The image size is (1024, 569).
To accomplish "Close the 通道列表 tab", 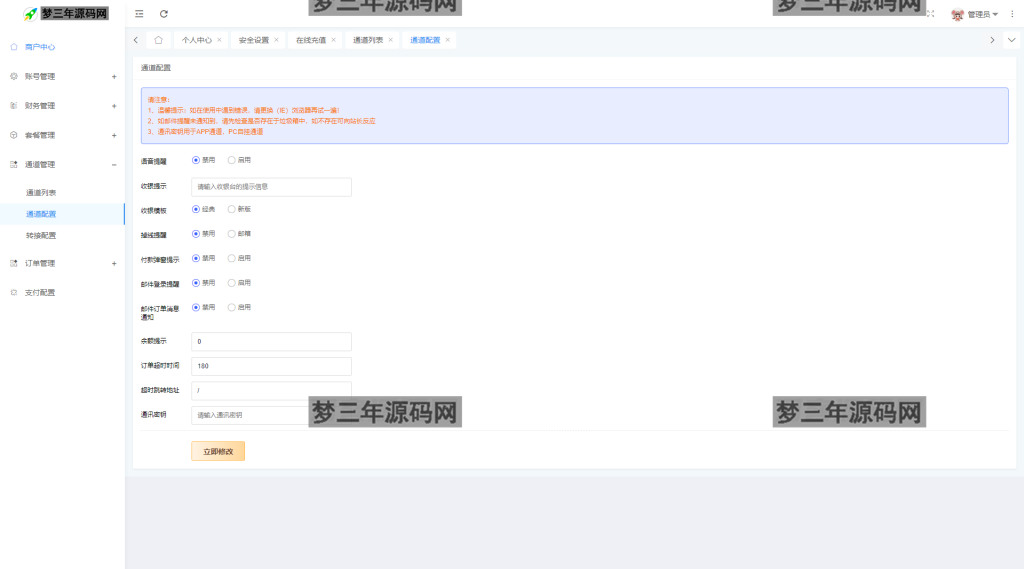I will pyautogui.click(x=391, y=40).
